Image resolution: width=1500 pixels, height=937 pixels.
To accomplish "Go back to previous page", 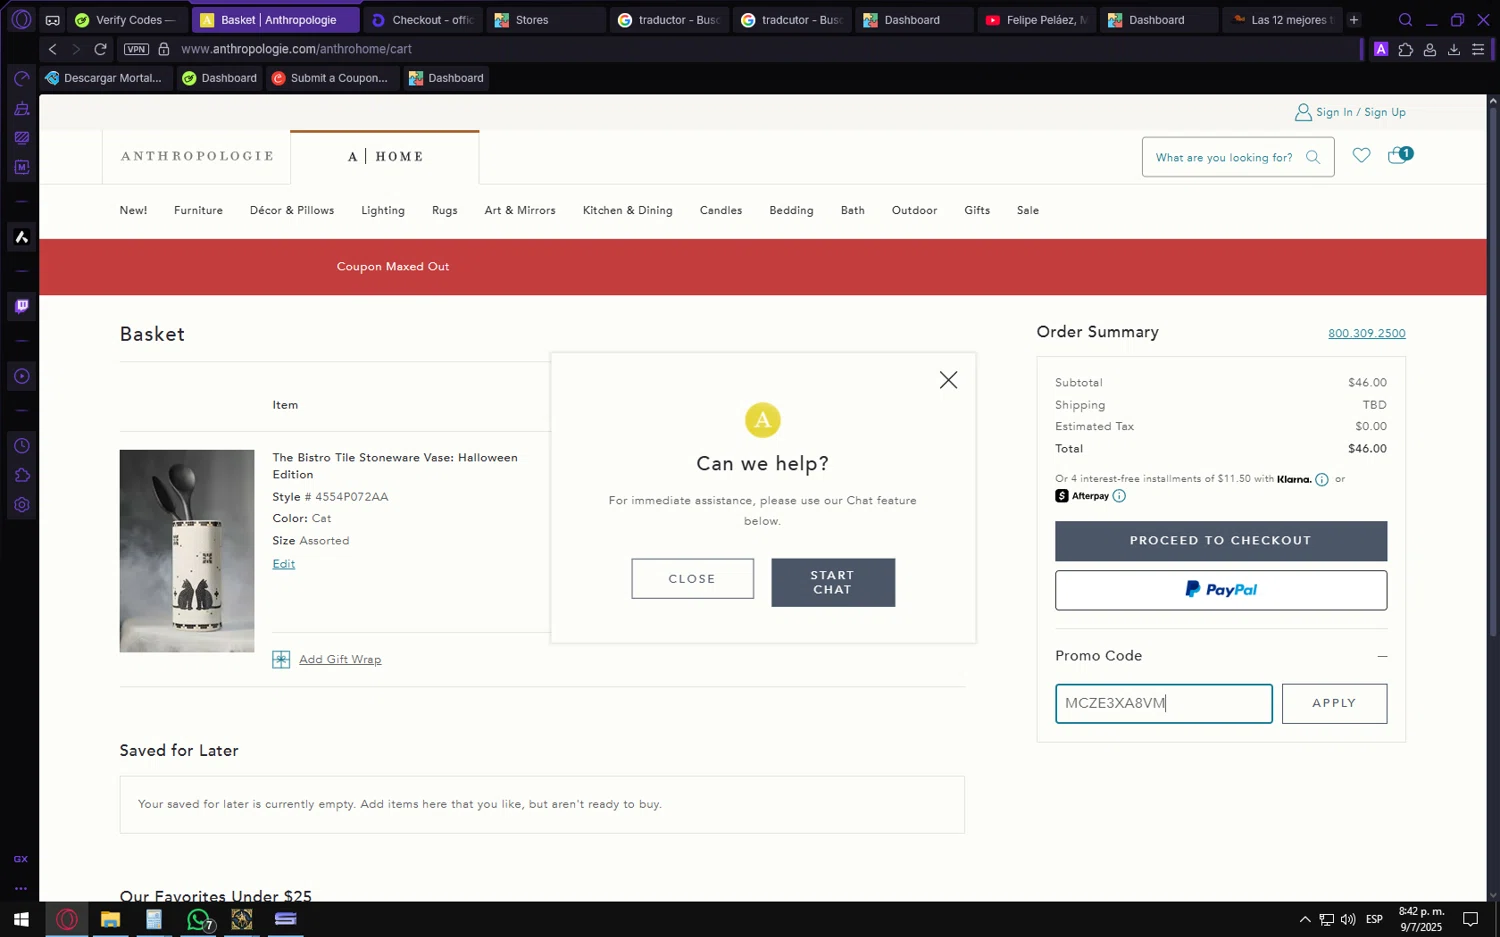I will [53, 49].
